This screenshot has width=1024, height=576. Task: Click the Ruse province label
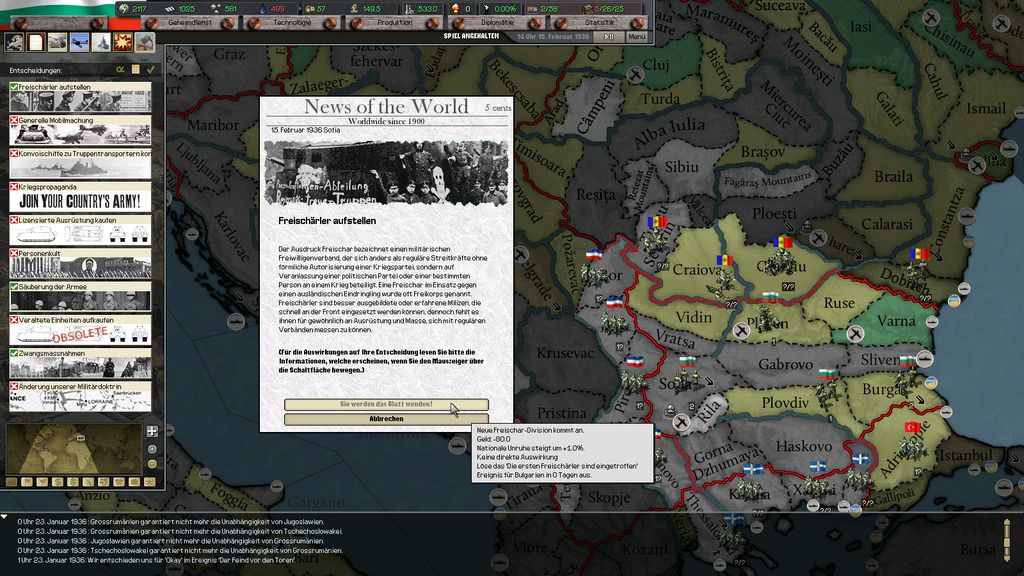tap(839, 303)
